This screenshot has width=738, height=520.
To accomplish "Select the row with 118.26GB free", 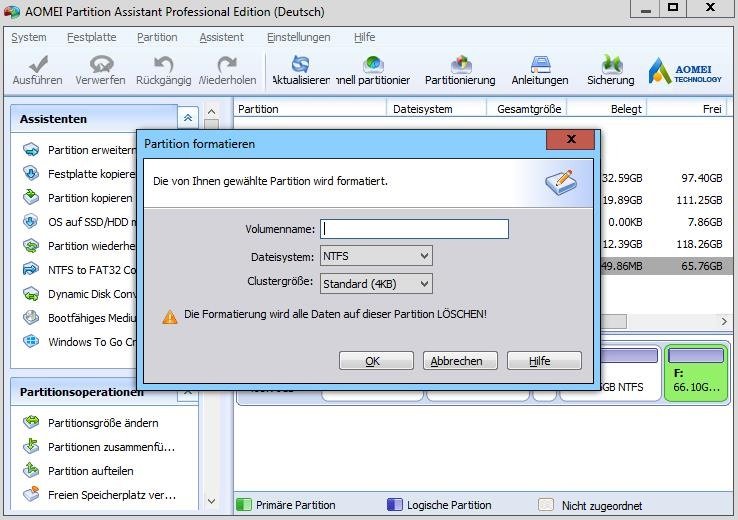I will (x=666, y=244).
